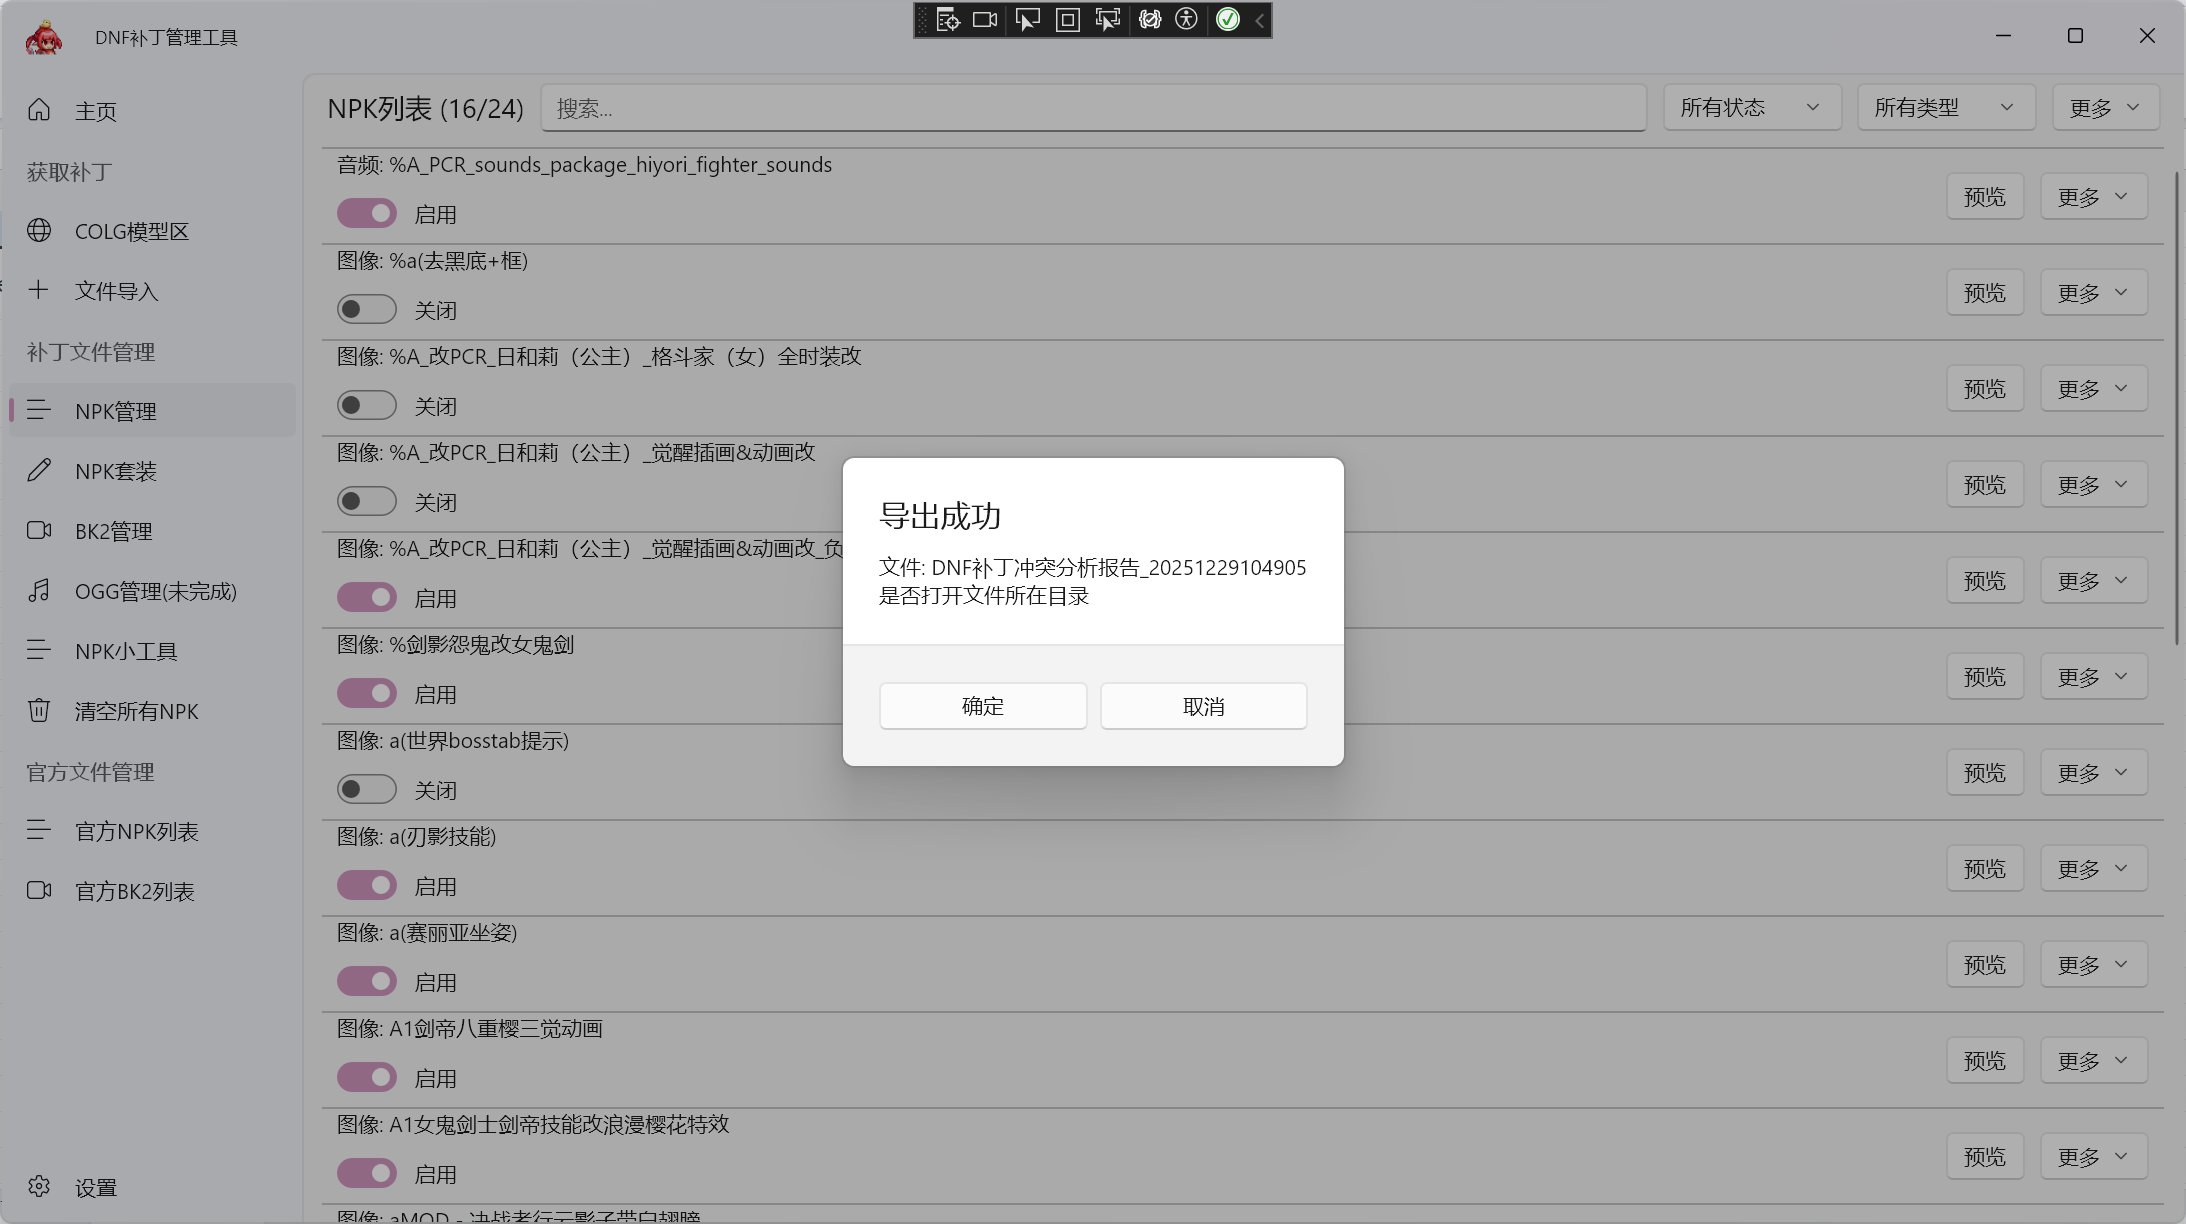Screen dimensions: 2186x1224
Task: Open 设置 via its gear icon
Action: (x=39, y=1187)
